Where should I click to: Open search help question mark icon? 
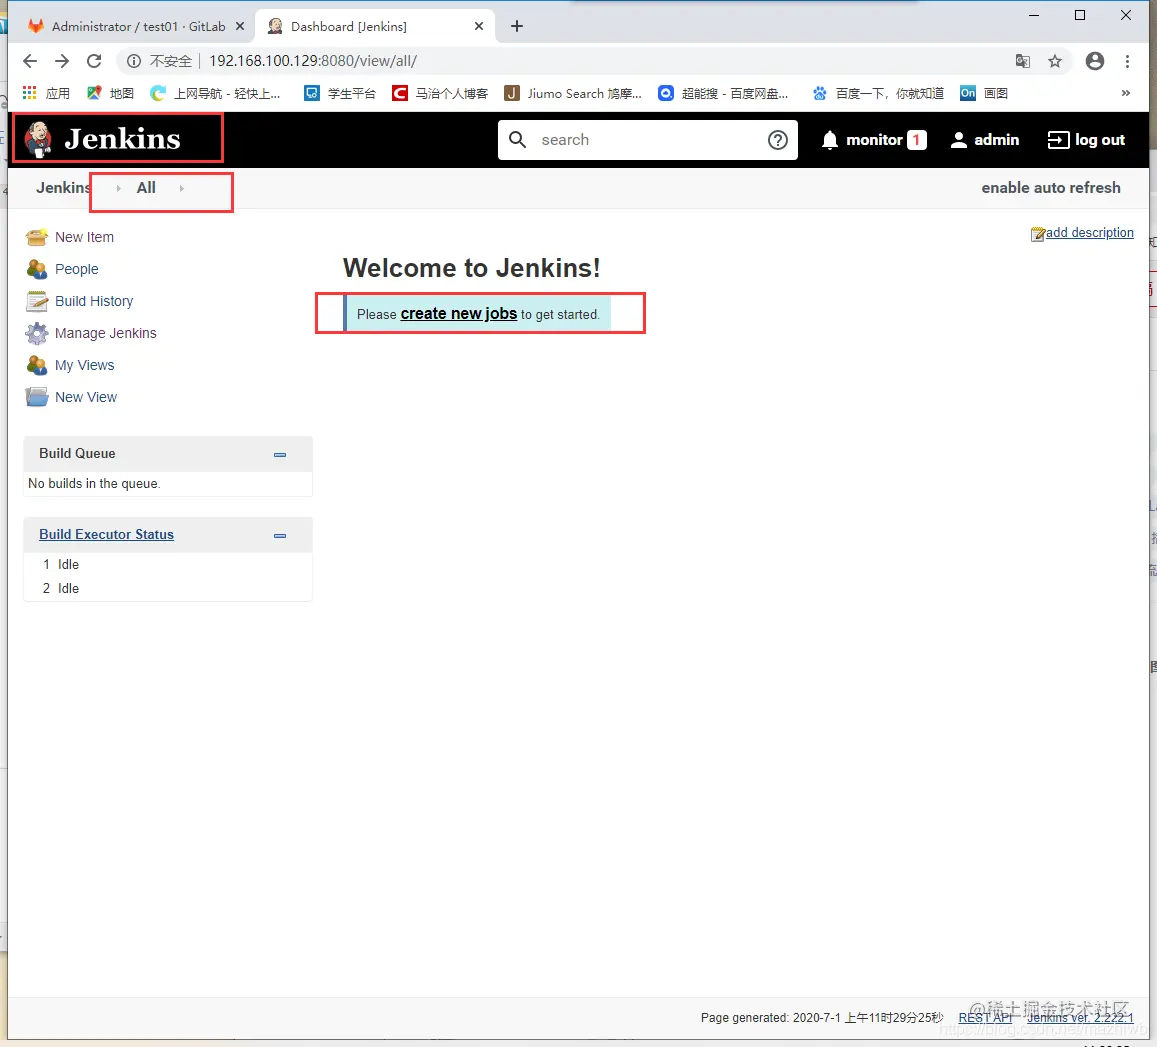pos(778,139)
